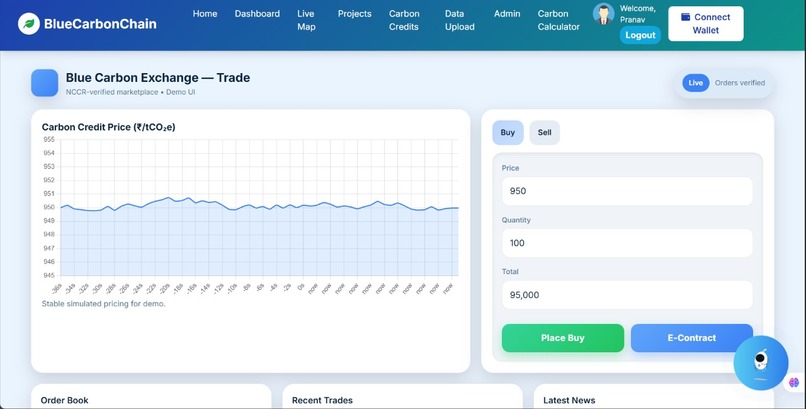
Task: Click the Live status badge
Action: (x=695, y=83)
